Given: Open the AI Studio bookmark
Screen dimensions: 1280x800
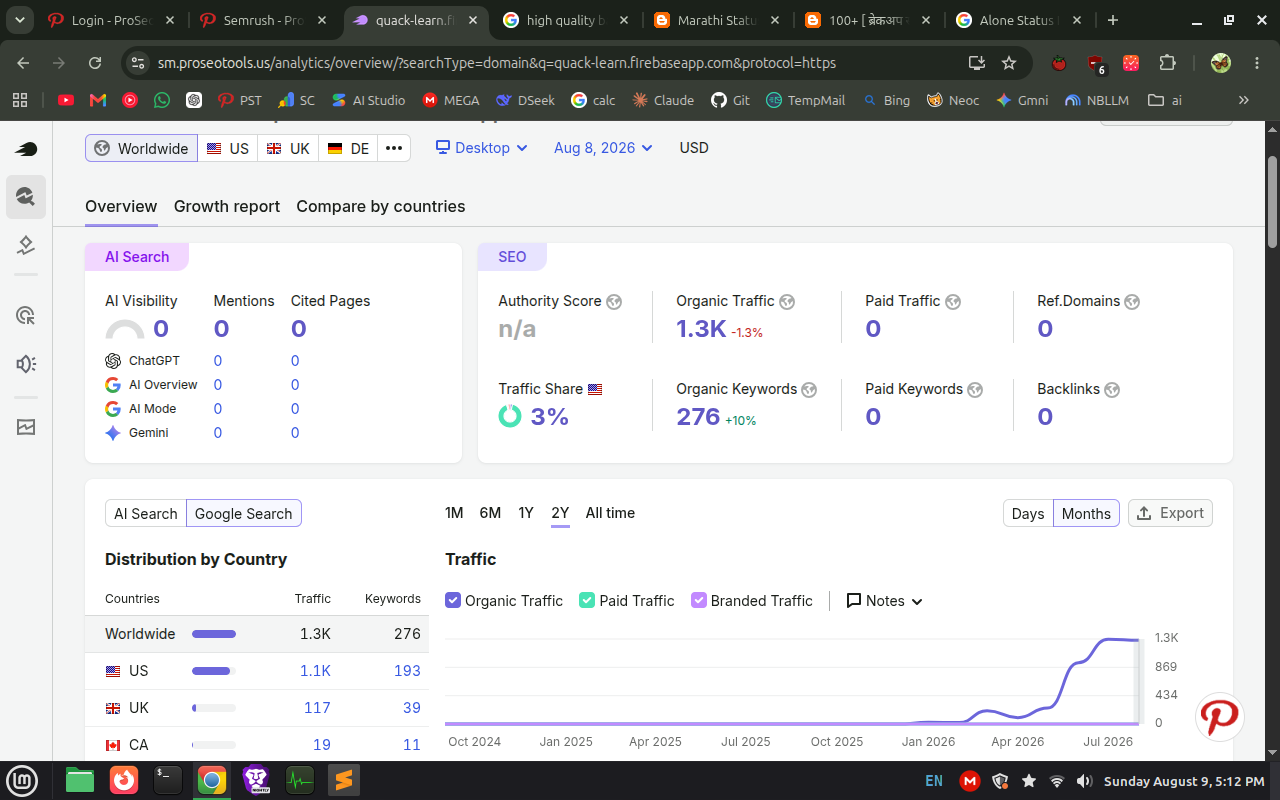Looking at the screenshot, I should click(x=368, y=100).
